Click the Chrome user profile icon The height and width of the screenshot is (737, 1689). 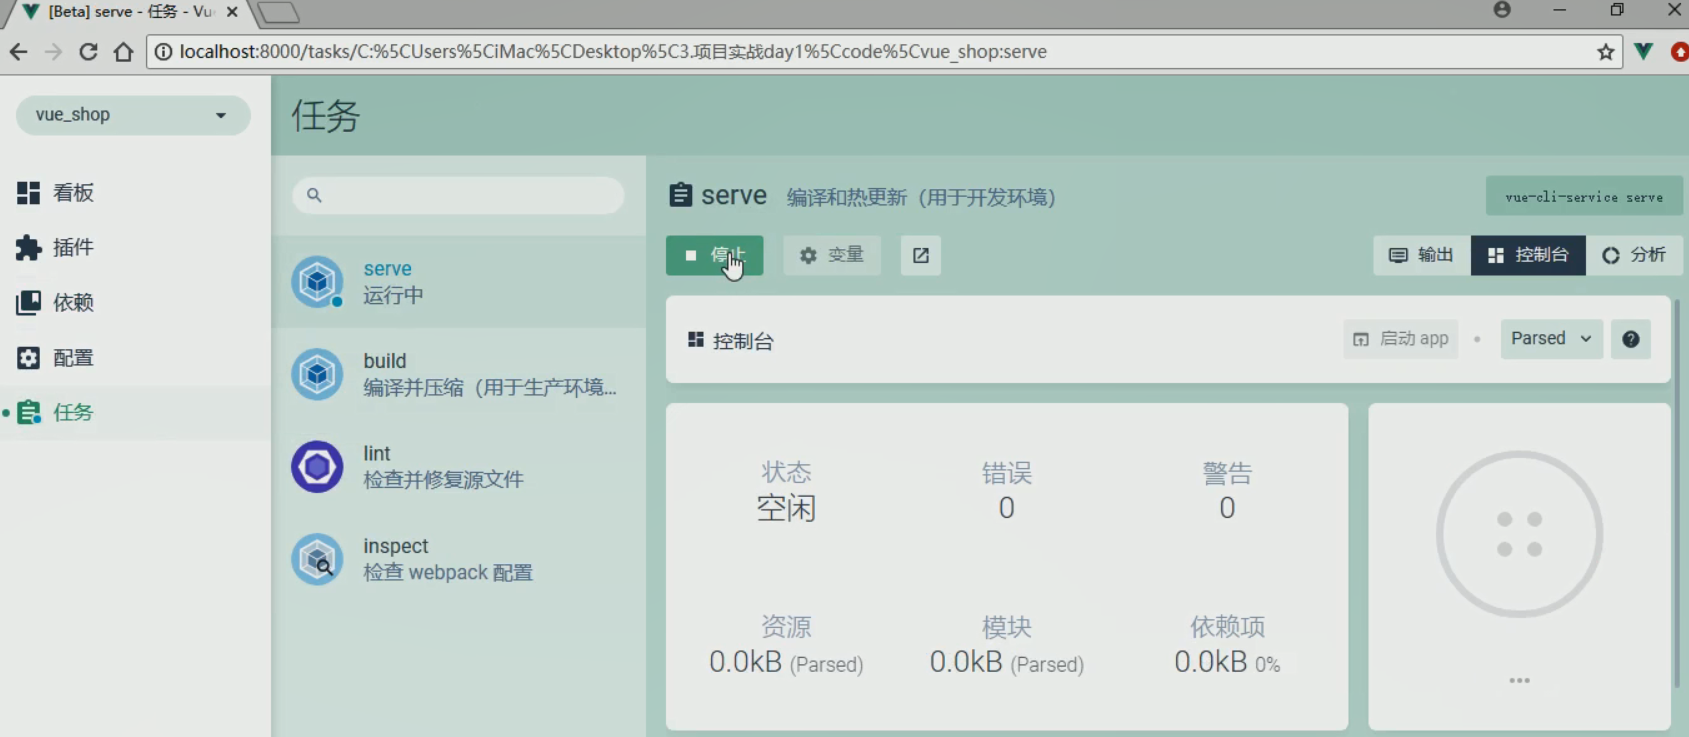coord(1502,10)
